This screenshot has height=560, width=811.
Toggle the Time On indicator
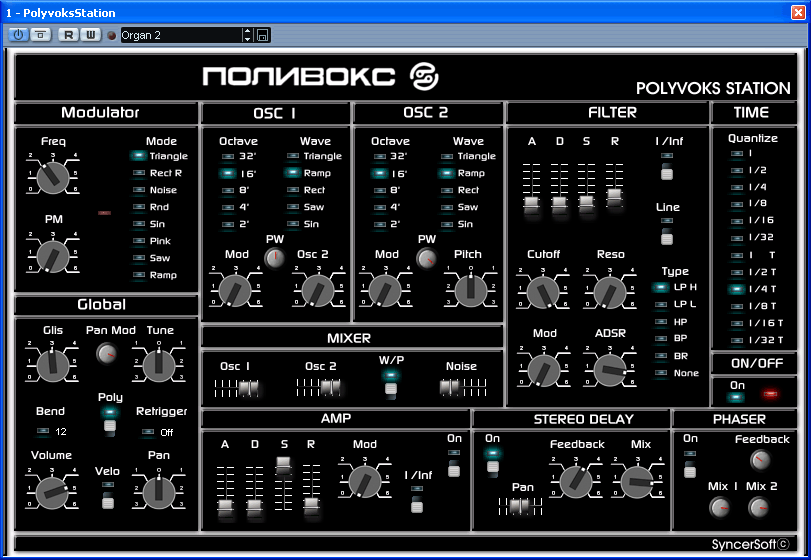tap(736, 397)
